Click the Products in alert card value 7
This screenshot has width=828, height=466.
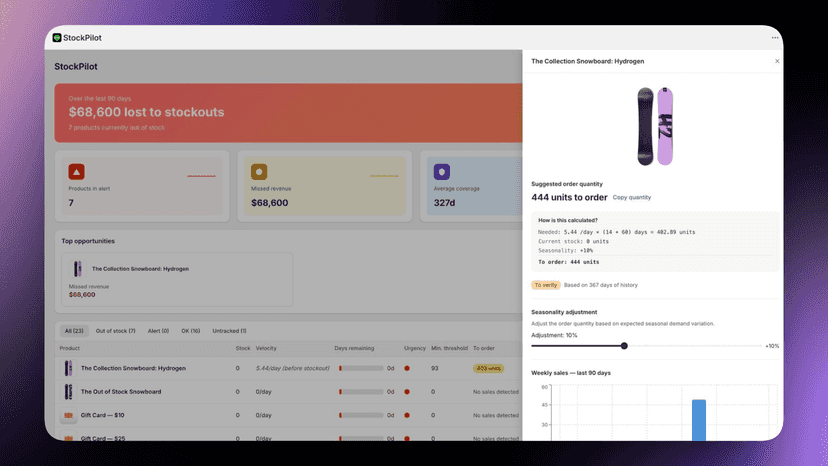[x=71, y=203]
